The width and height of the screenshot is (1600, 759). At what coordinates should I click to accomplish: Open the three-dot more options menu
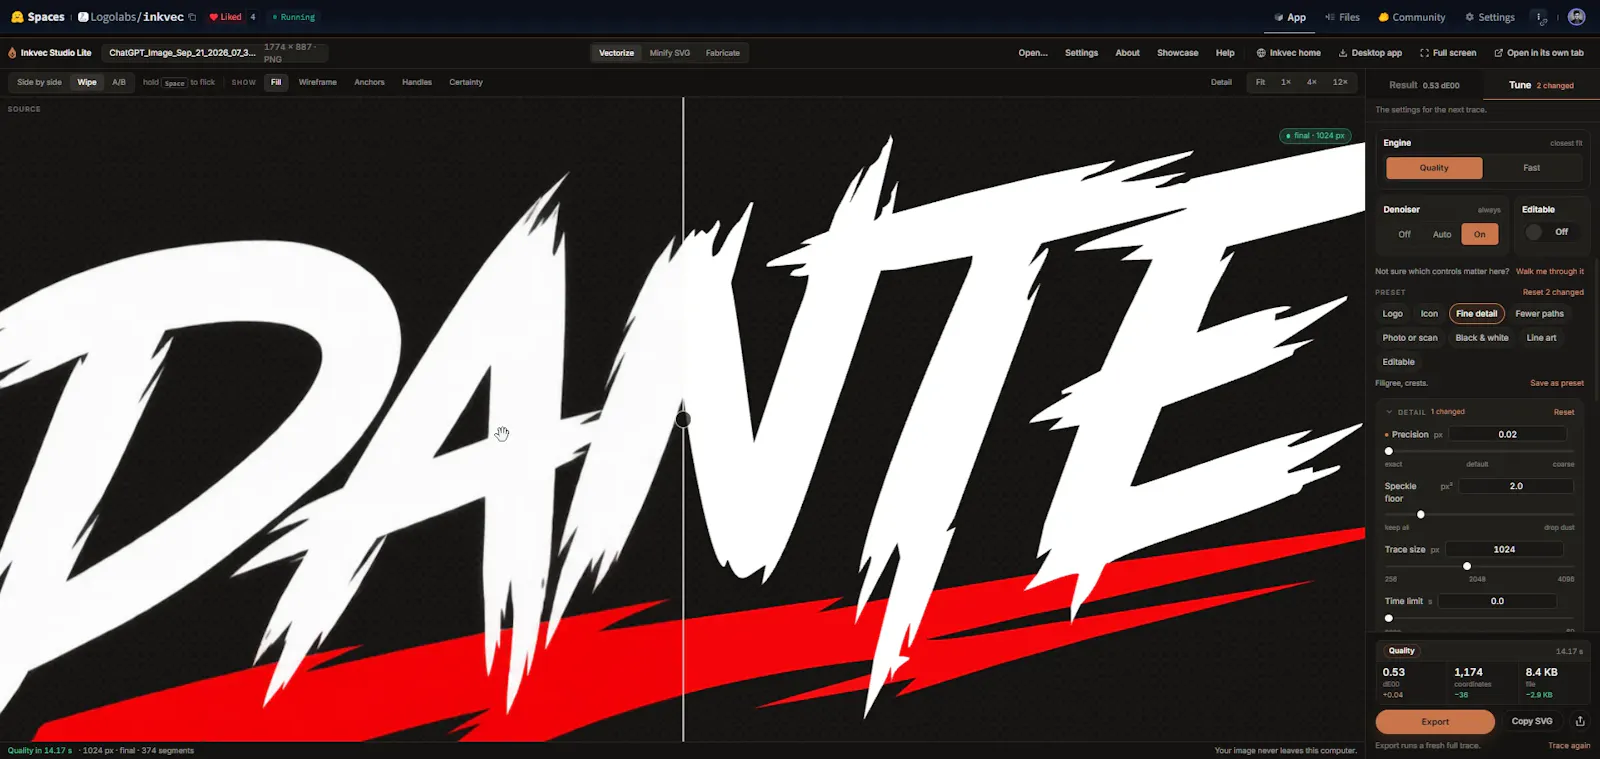1539,17
